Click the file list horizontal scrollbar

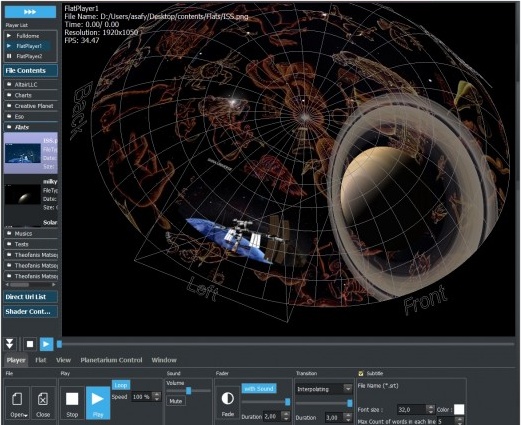coord(31,285)
